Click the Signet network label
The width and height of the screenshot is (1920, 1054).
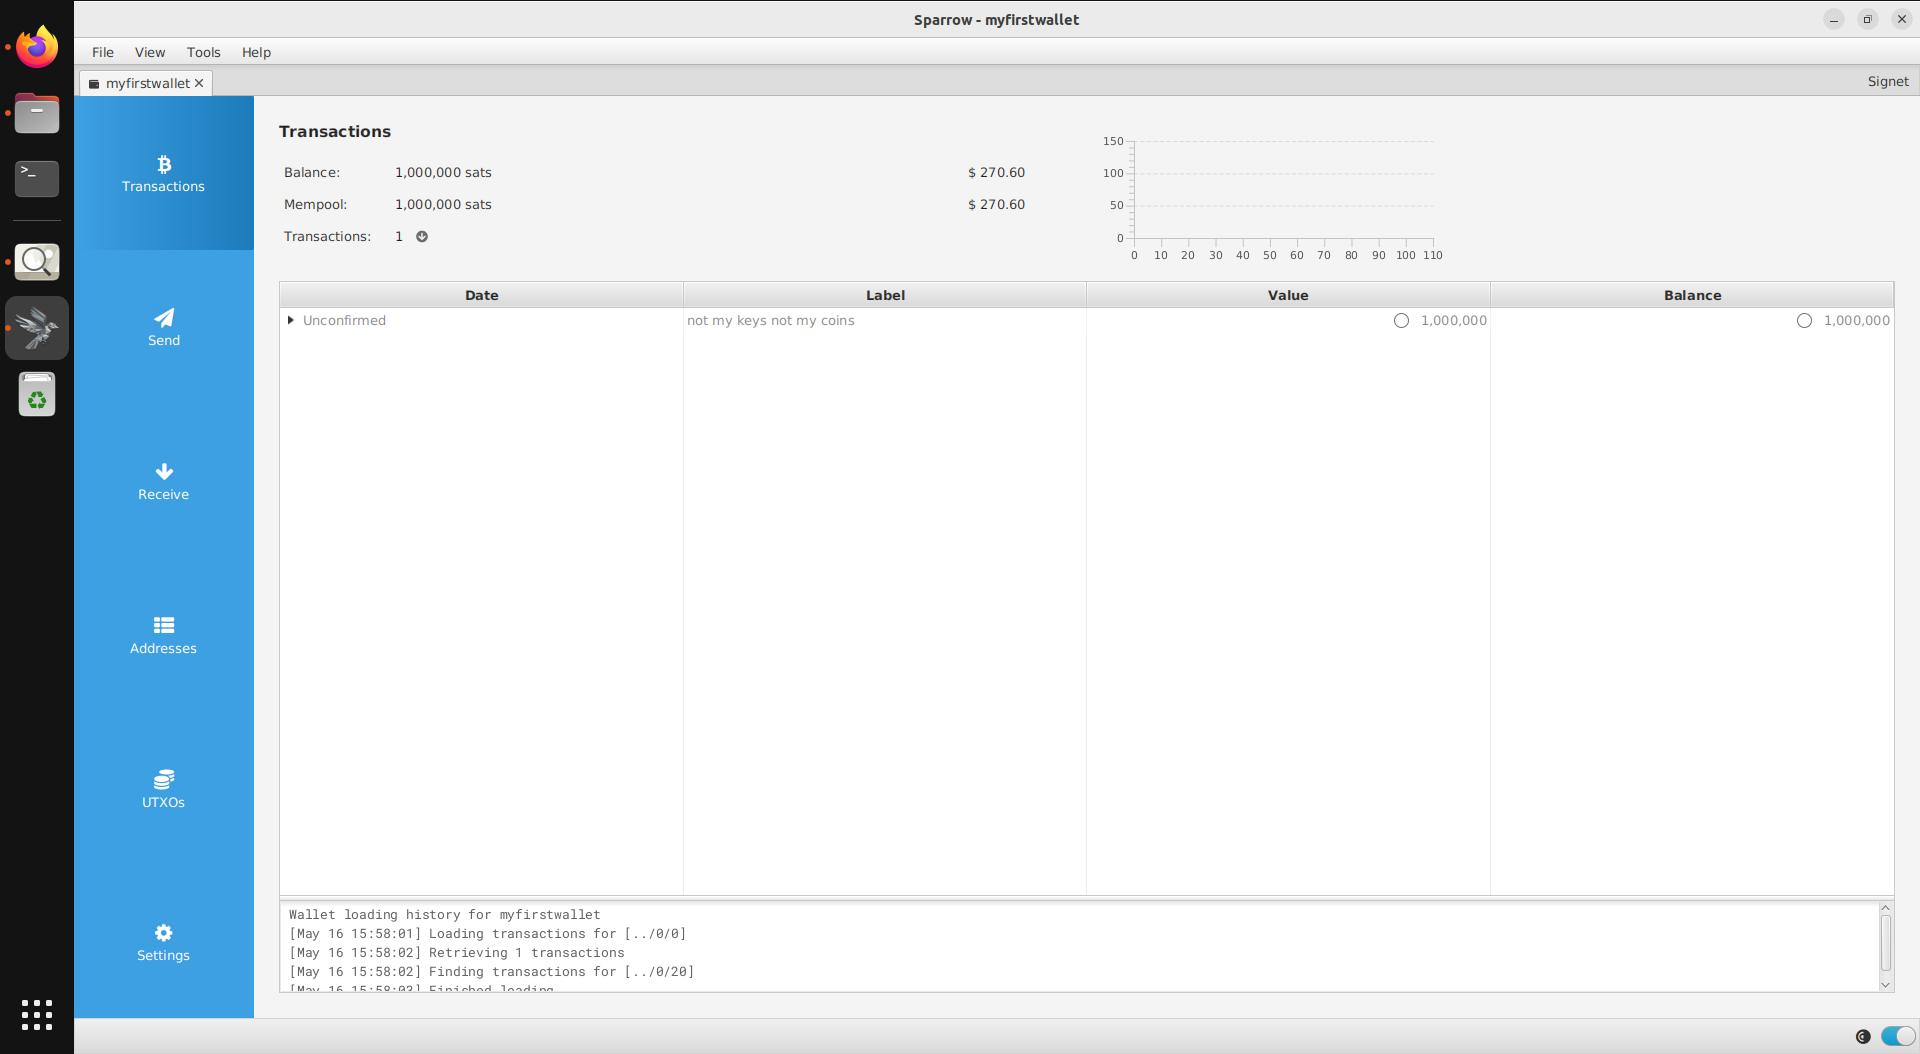[x=1888, y=82]
